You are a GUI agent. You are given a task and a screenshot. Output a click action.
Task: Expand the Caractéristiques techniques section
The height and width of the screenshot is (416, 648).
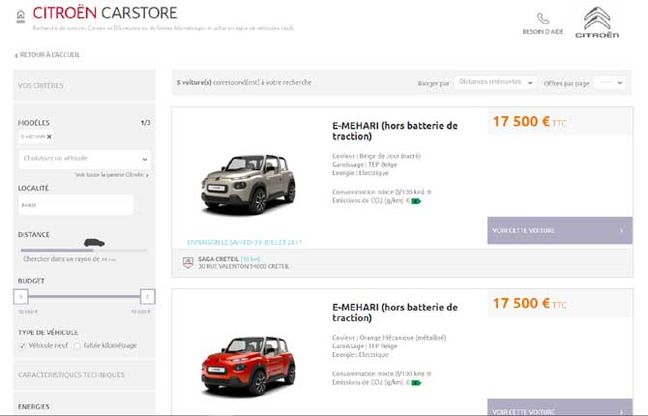[84, 375]
